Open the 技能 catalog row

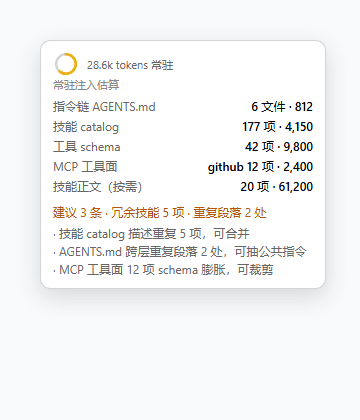point(183,127)
